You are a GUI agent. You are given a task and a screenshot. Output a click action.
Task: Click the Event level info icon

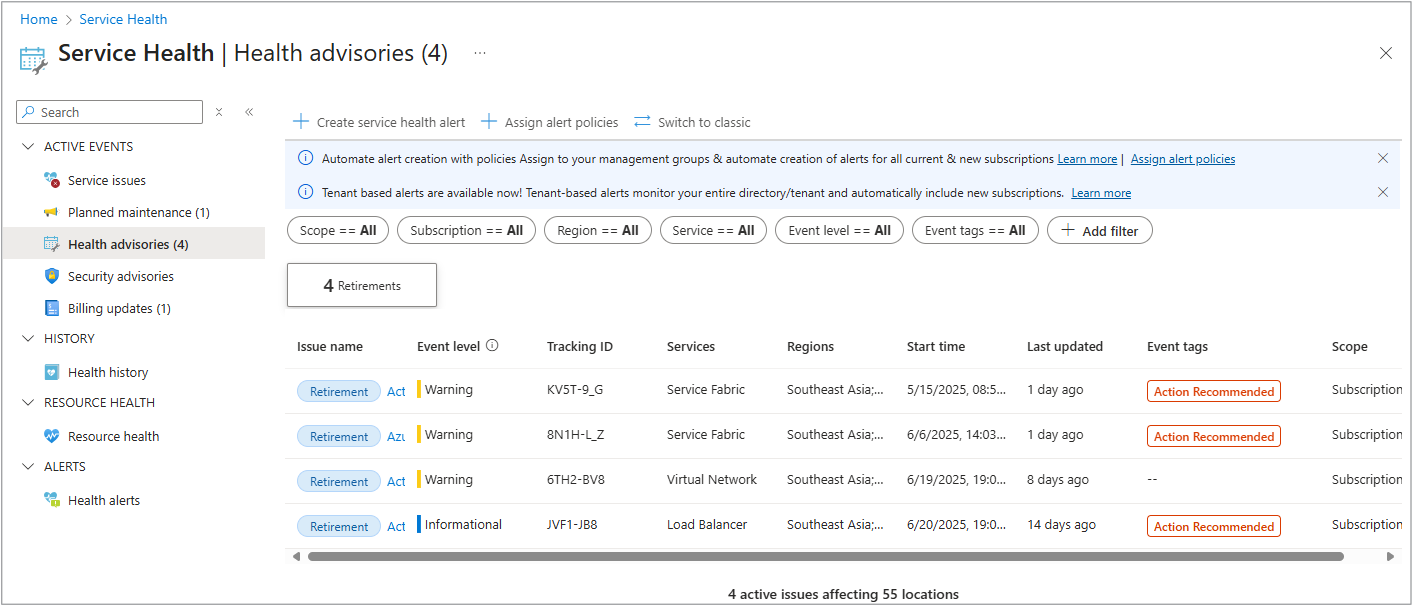point(492,346)
